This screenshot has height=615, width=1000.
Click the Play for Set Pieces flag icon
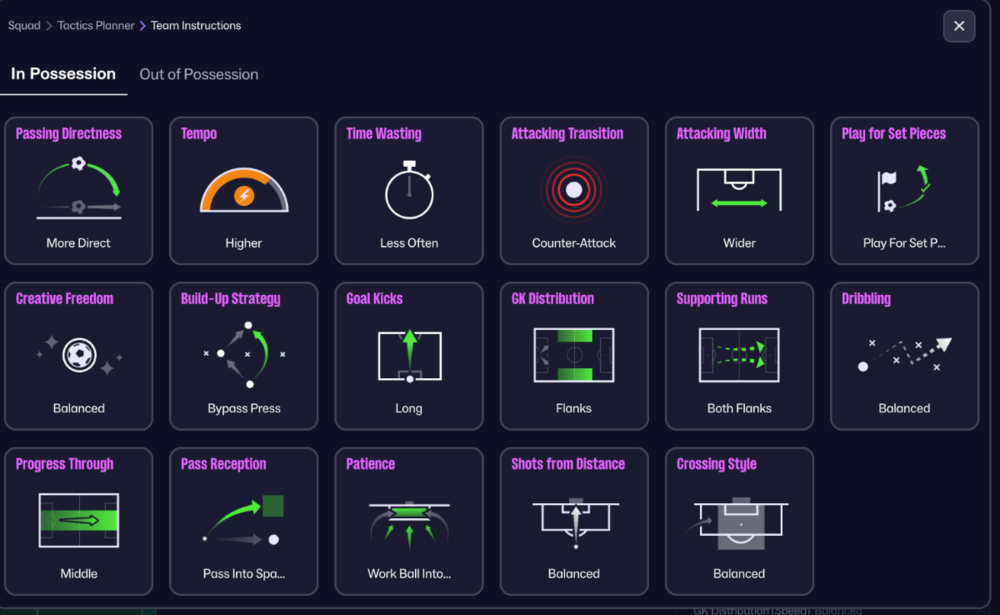tap(904, 189)
